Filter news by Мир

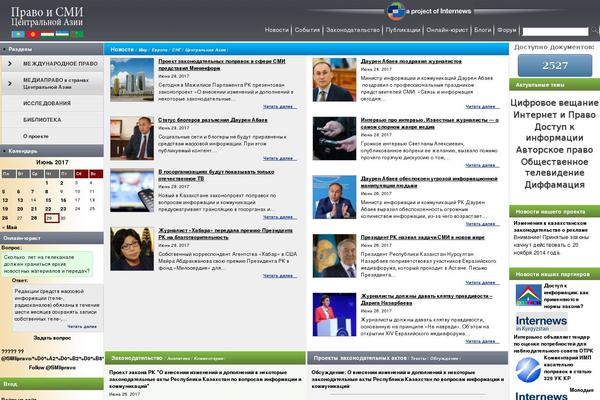(143, 50)
